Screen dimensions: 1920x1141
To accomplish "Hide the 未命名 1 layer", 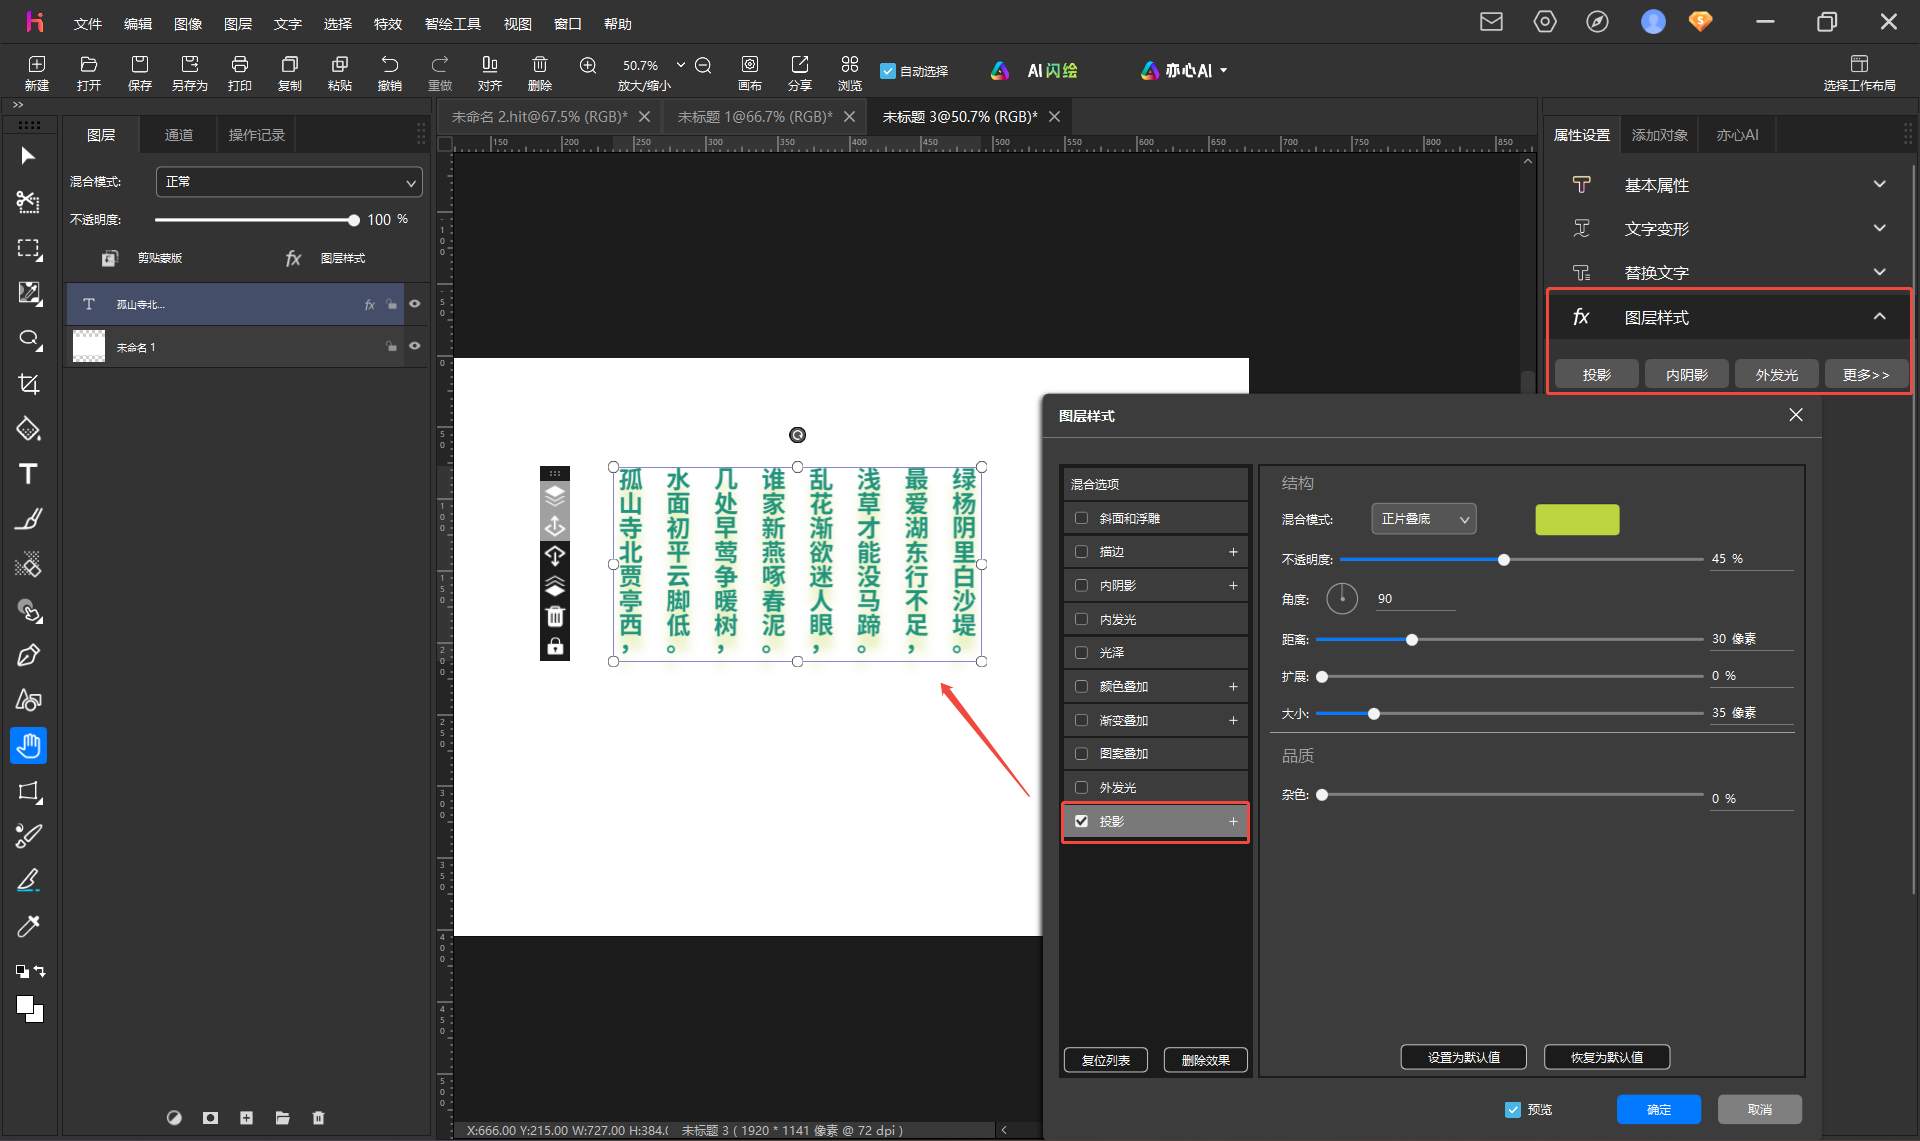I will point(415,346).
